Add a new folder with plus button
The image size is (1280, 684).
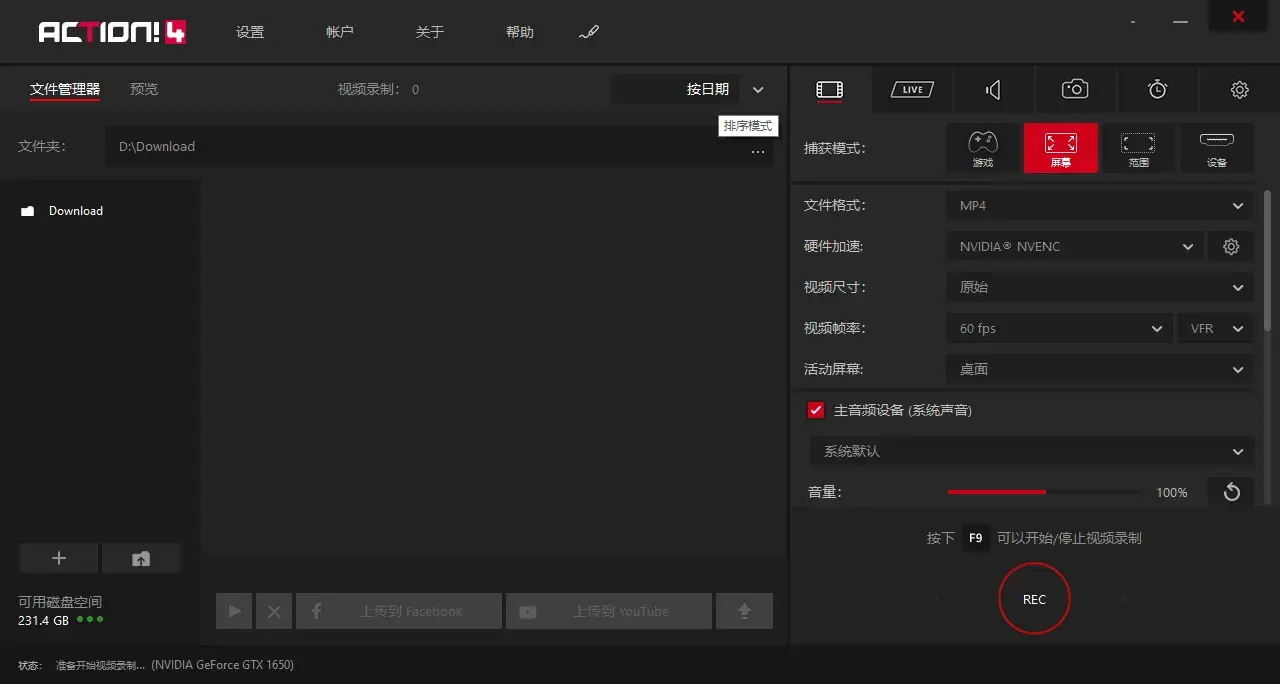59,559
